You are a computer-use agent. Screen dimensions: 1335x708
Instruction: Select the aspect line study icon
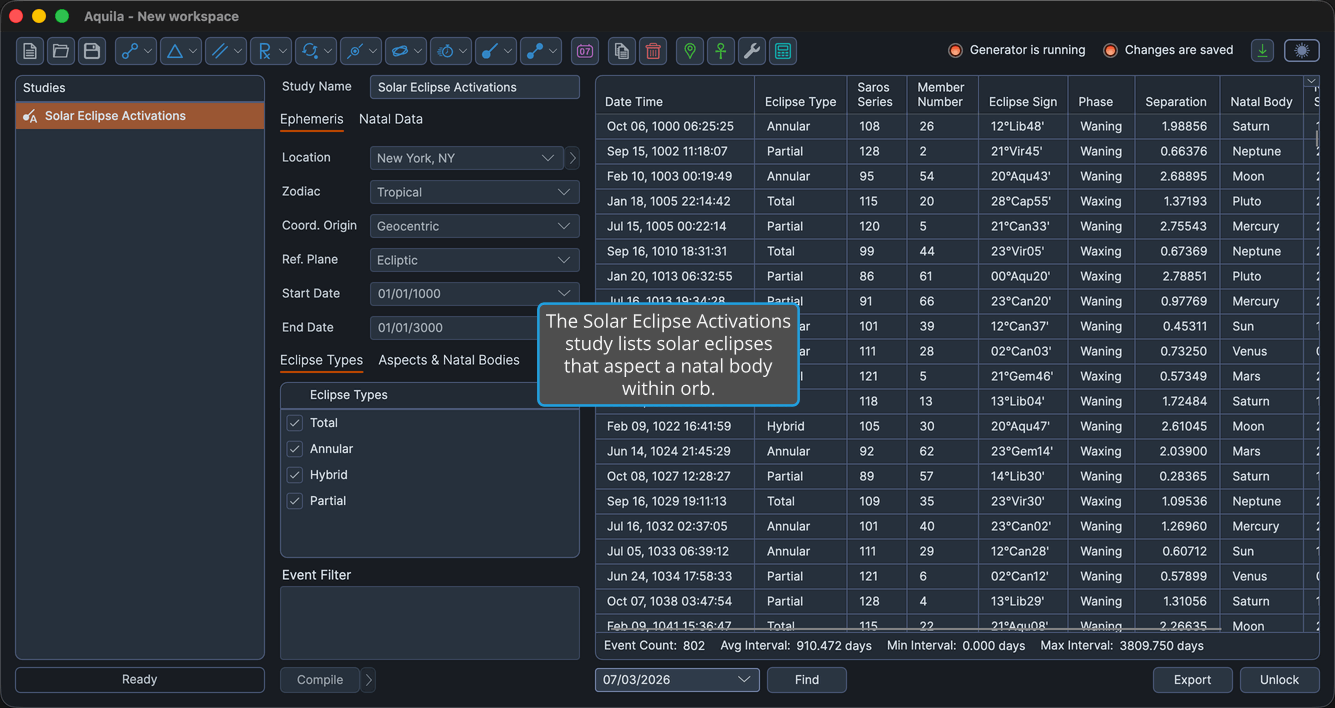[x=129, y=51]
